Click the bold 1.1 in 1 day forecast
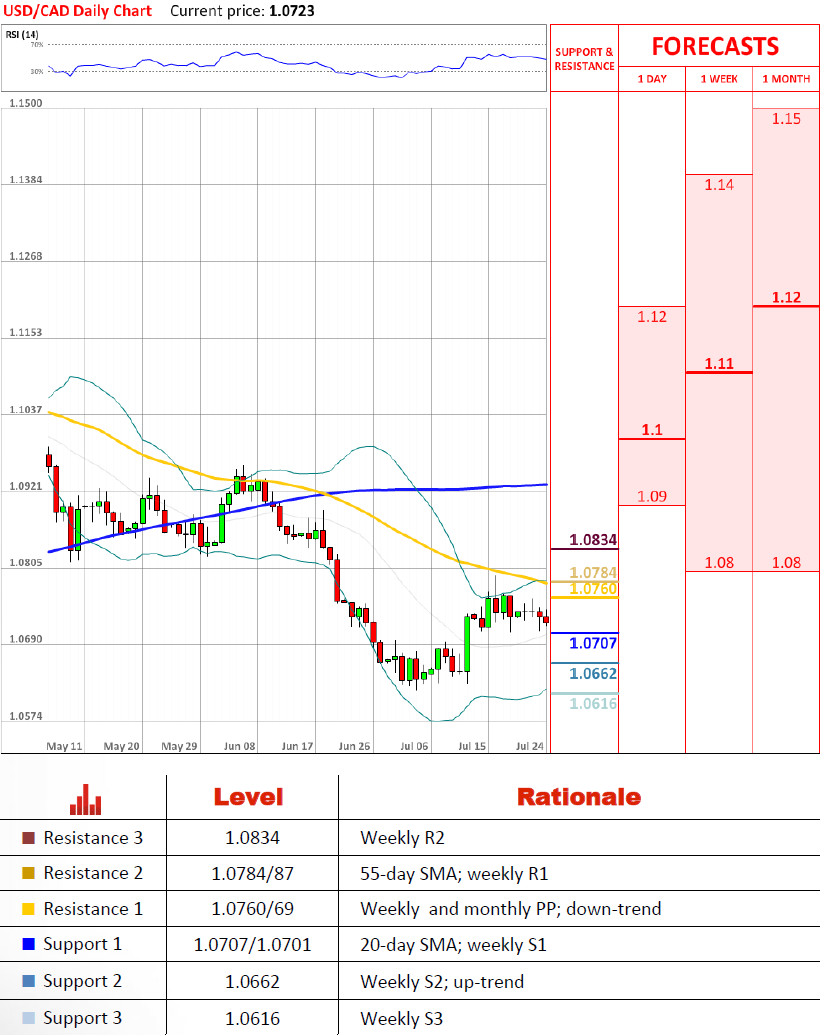820x1035 pixels. pos(652,430)
